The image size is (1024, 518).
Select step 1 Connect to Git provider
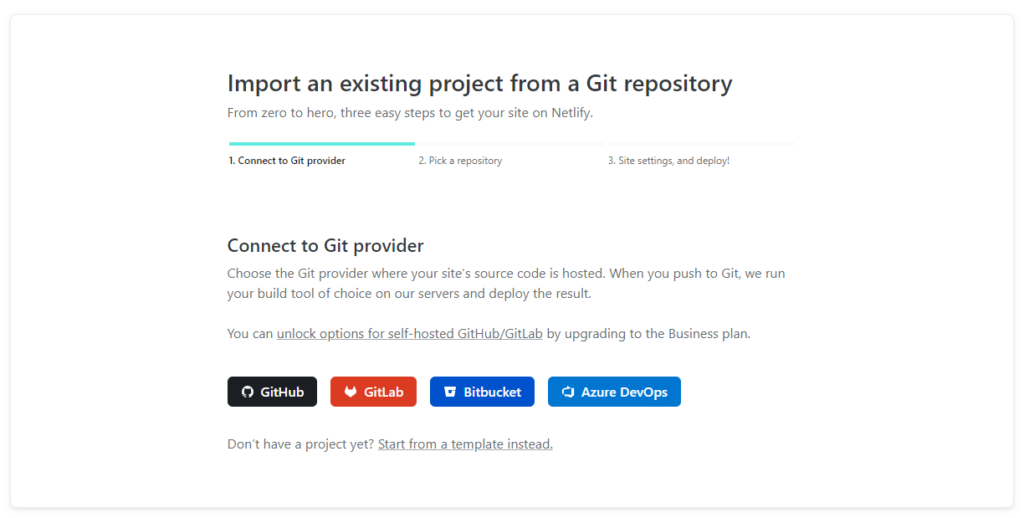click(287, 161)
